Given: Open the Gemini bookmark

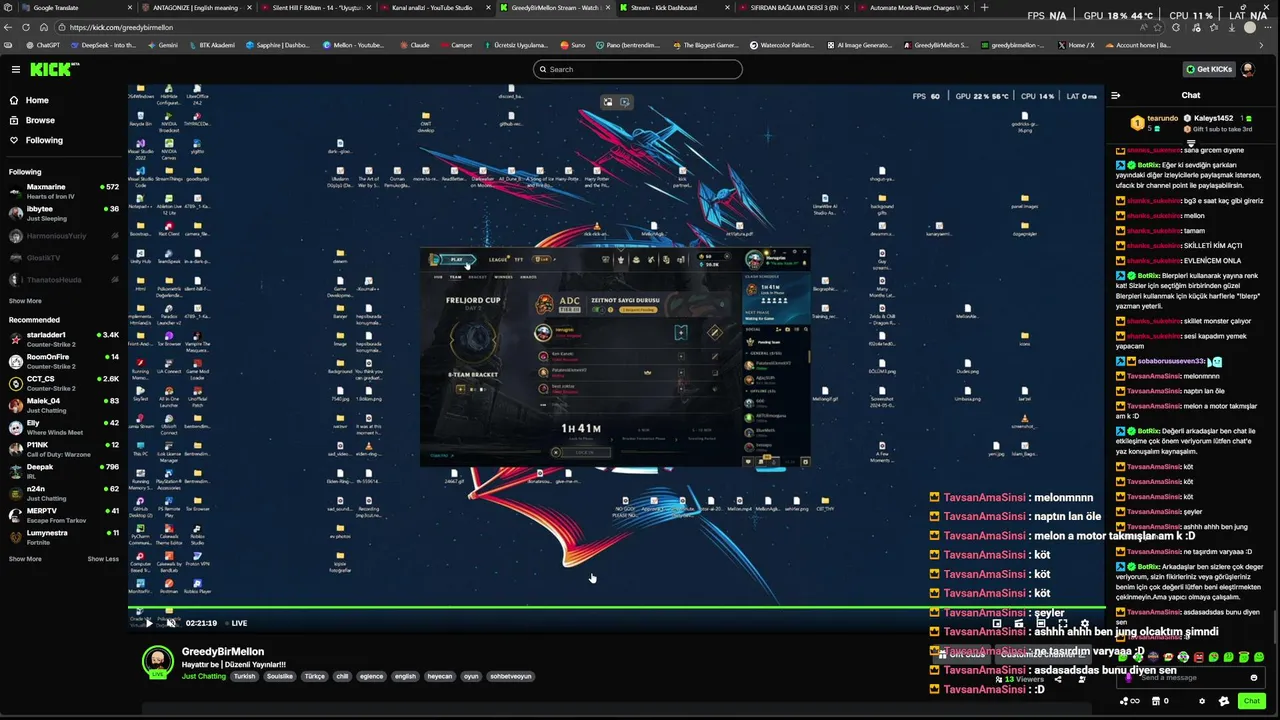Looking at the screenshot, I should (162, 45).
